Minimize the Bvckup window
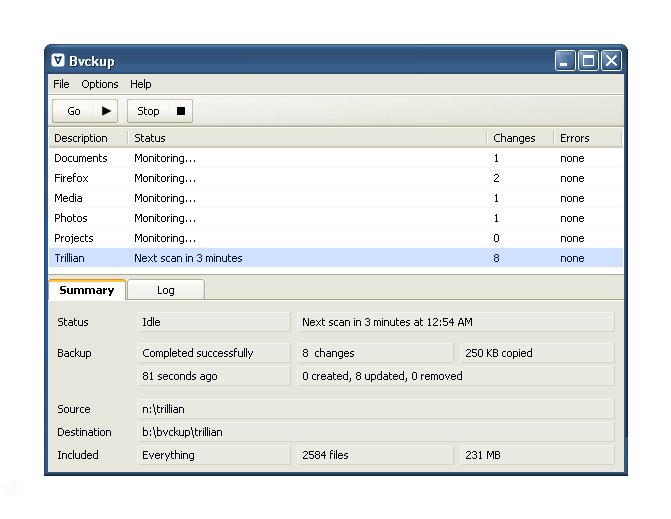671x519 pixels. (565, 60)
